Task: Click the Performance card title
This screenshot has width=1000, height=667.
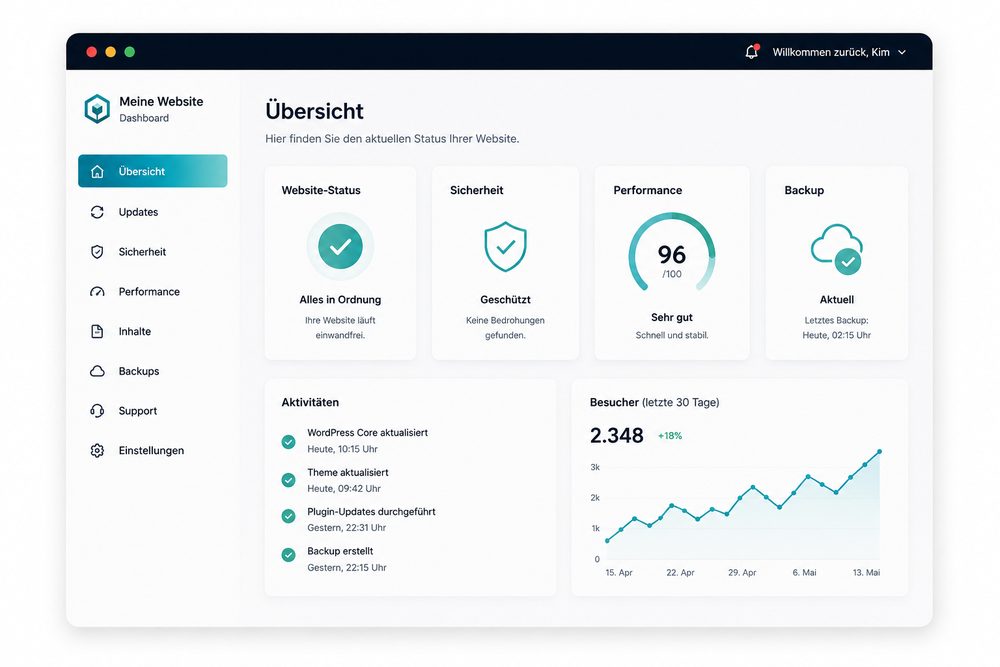Action: (647, 190)
